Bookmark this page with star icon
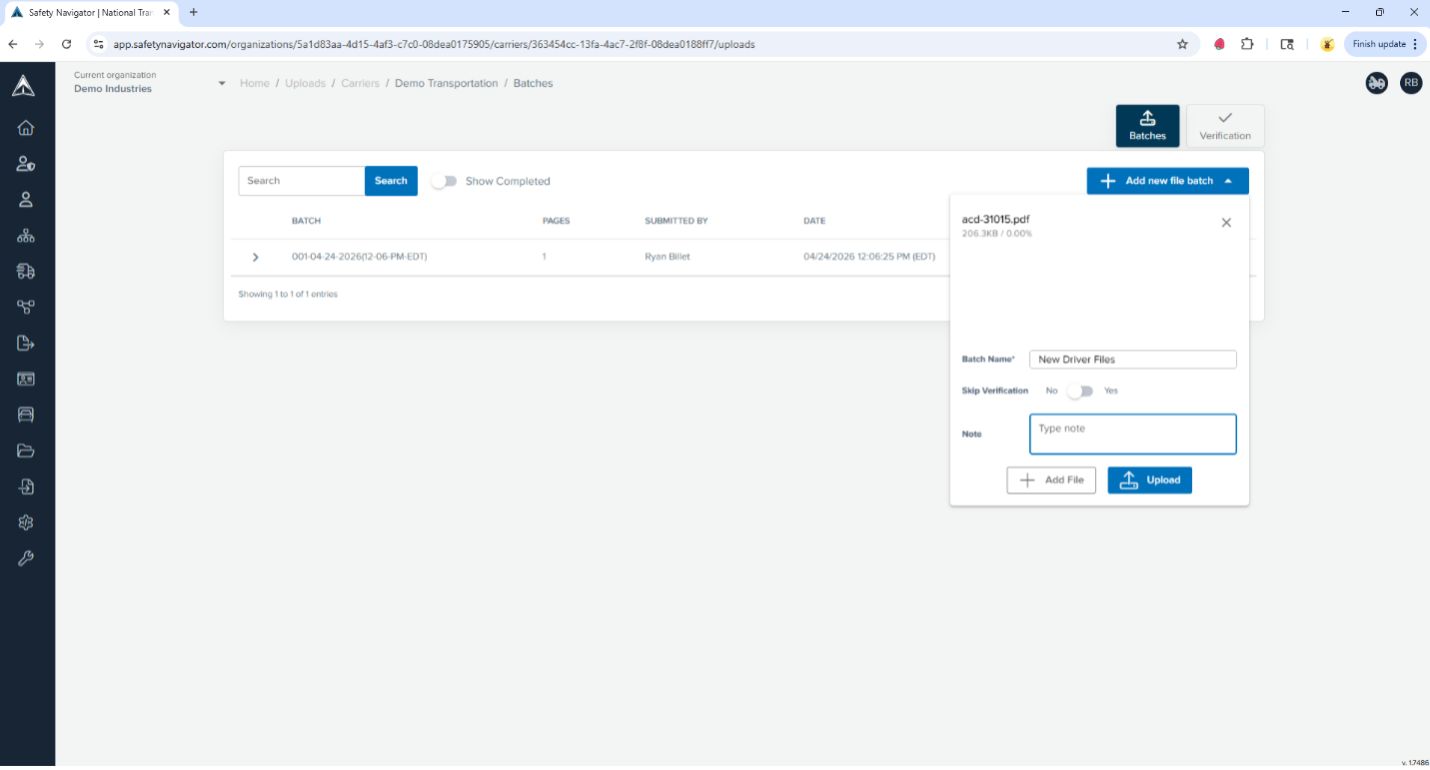 [x=1182, y=44]
